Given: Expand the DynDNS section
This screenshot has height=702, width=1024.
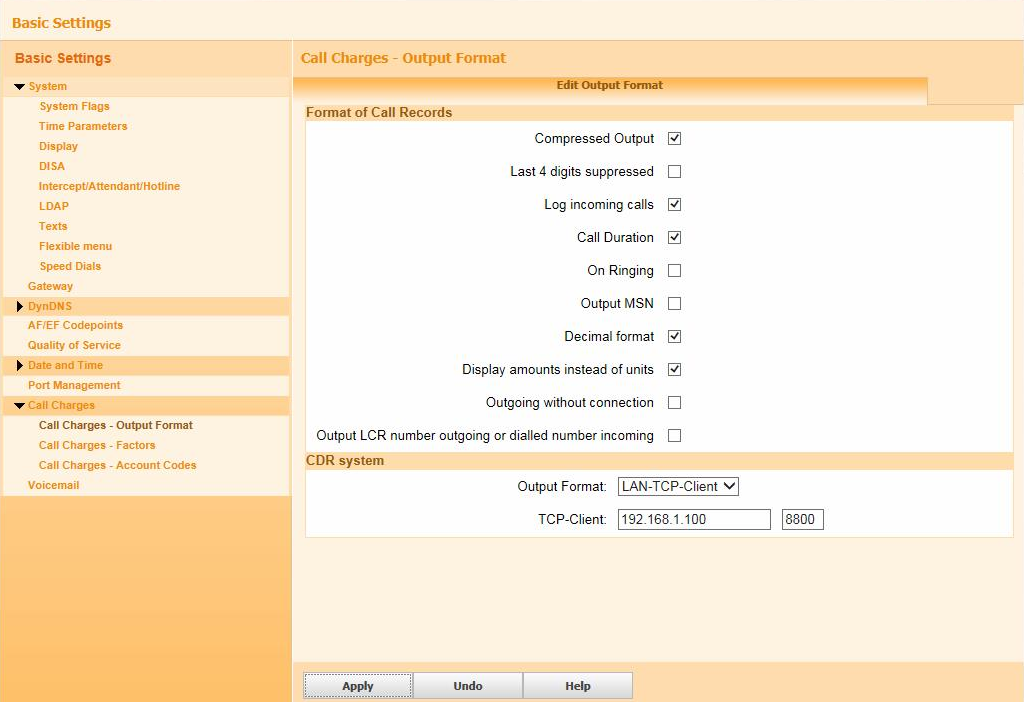Looking at the screenshot, I should point(20,306).
